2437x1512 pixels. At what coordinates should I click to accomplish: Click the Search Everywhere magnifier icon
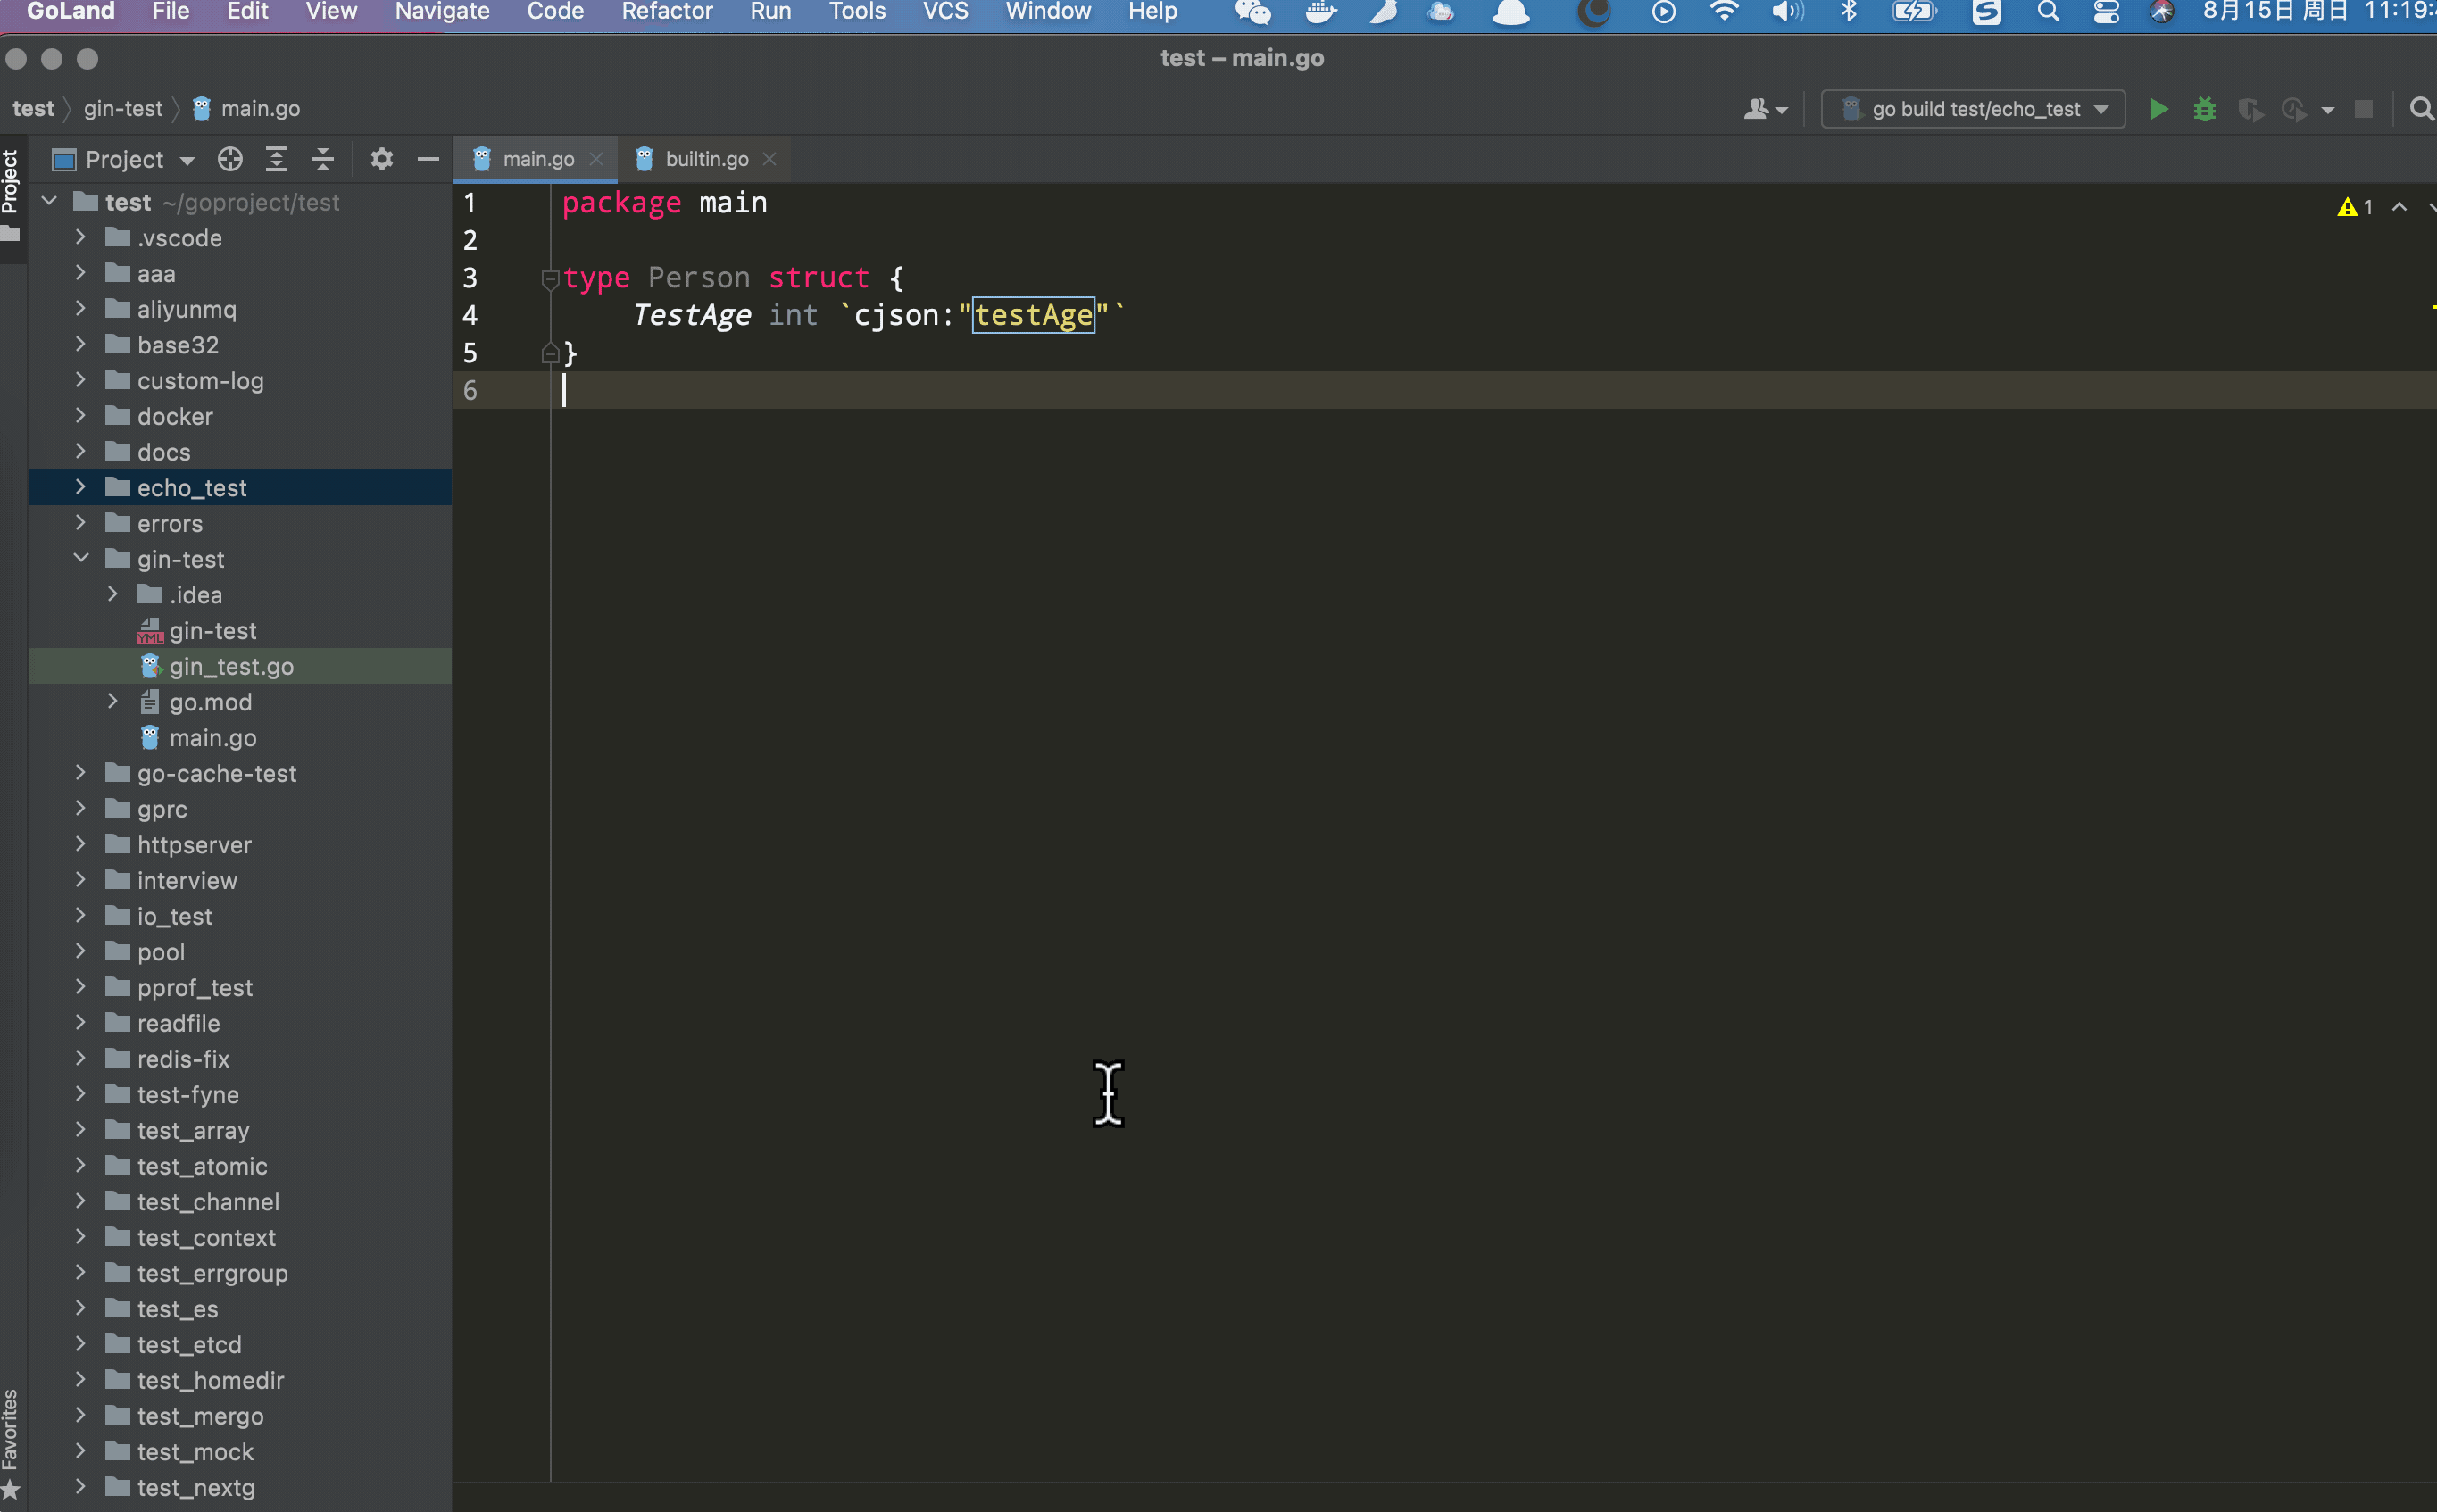tap(2421, 109)
